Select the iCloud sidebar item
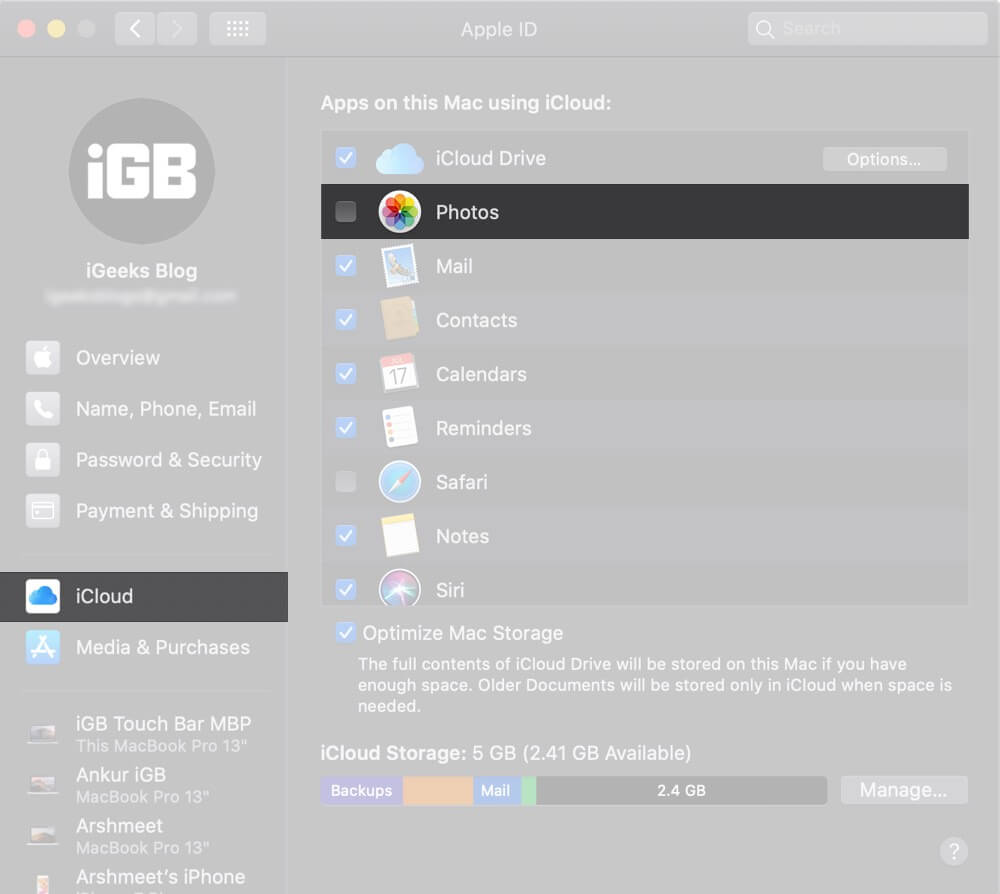The image size is (1000, 894). click(x=144, y=596)
